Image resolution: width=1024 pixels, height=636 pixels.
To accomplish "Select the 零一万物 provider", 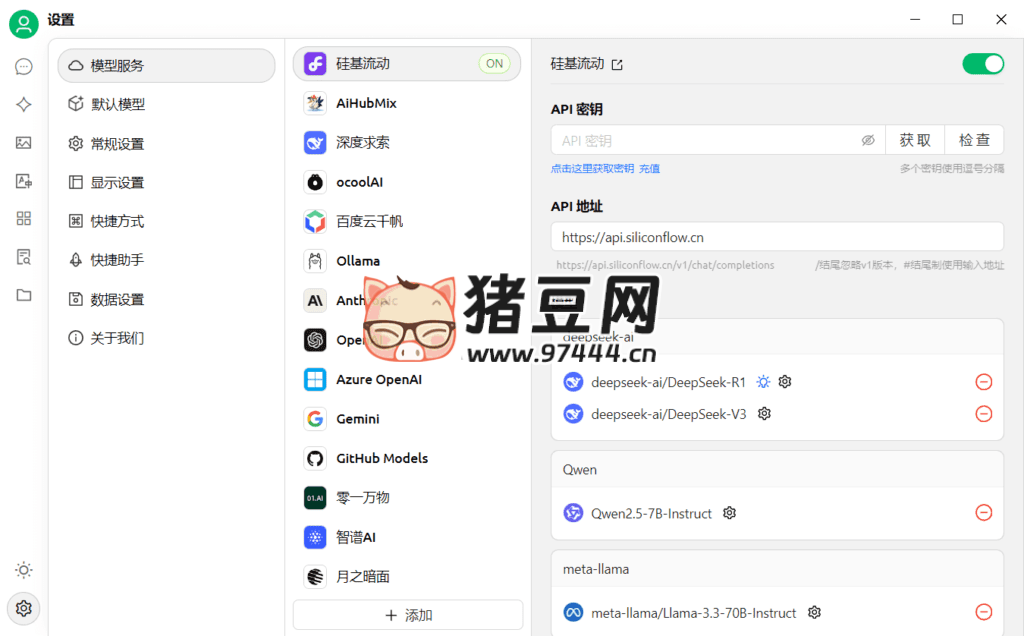I will pyautogui.click(x=407, y=498).
